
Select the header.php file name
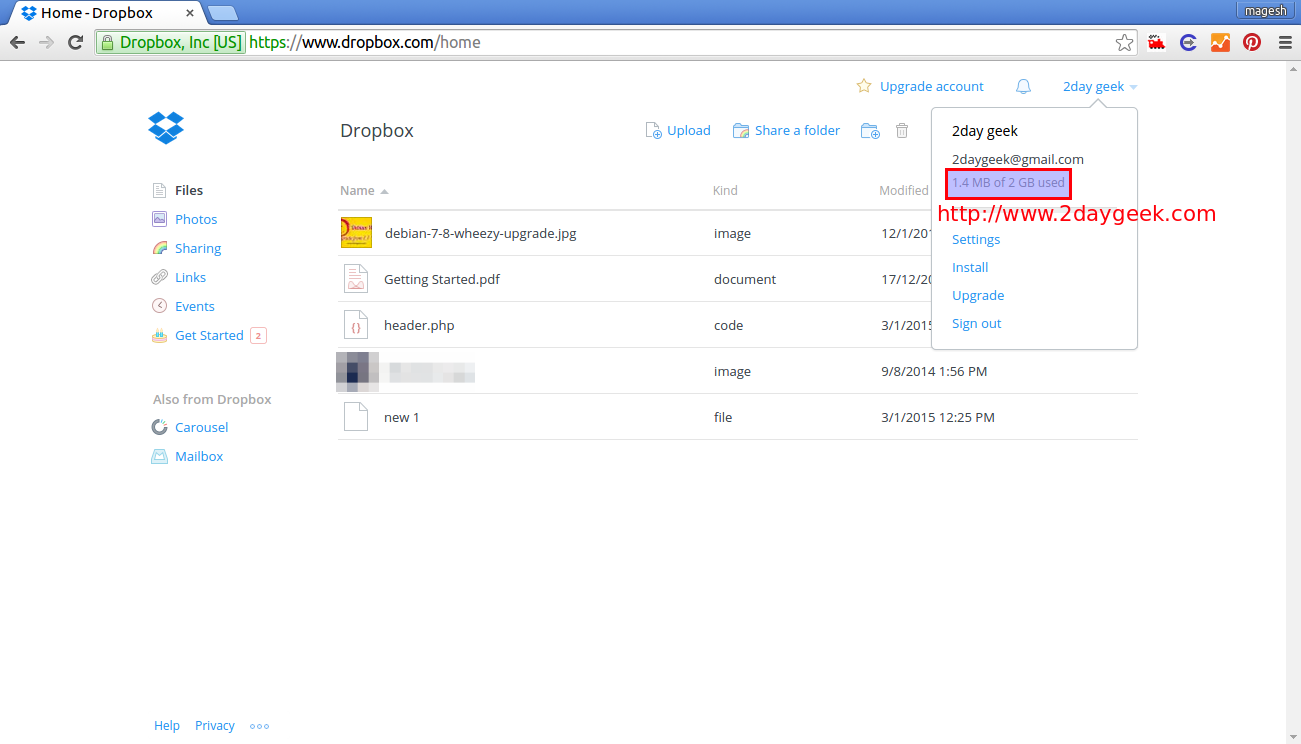(x=419, y=325)
